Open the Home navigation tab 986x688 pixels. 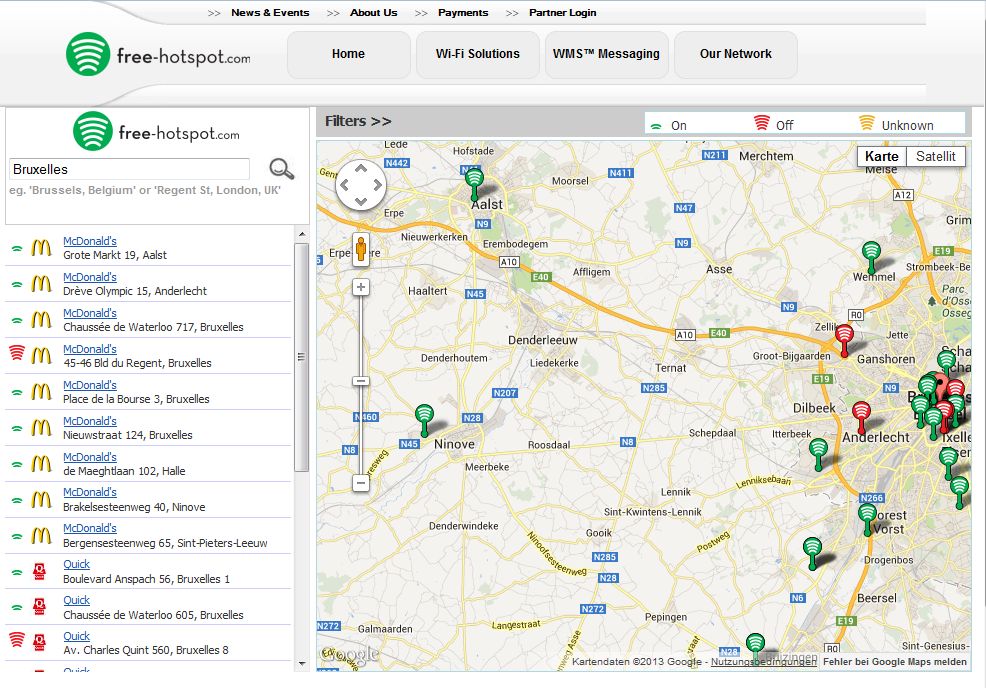(x=348, y=55)
